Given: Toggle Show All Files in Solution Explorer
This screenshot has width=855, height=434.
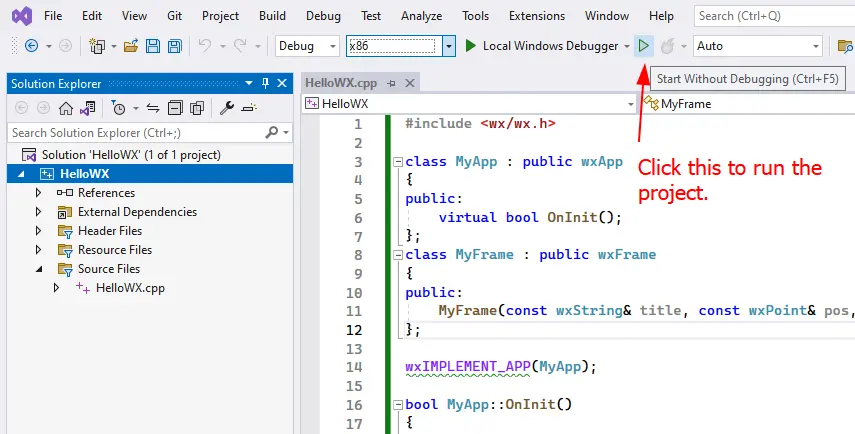Looking at the screenshot, I should pyautogui.click(x=197, y=108).
